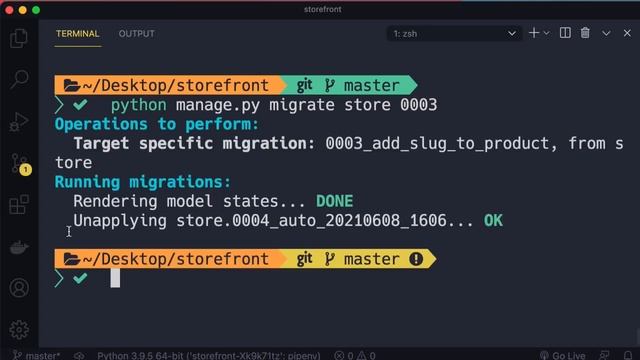The width and height of the screenshot is (640, 360).
Task: Click '0003_add_slug_to_product' migration name
Action: (x=437, y=143)
